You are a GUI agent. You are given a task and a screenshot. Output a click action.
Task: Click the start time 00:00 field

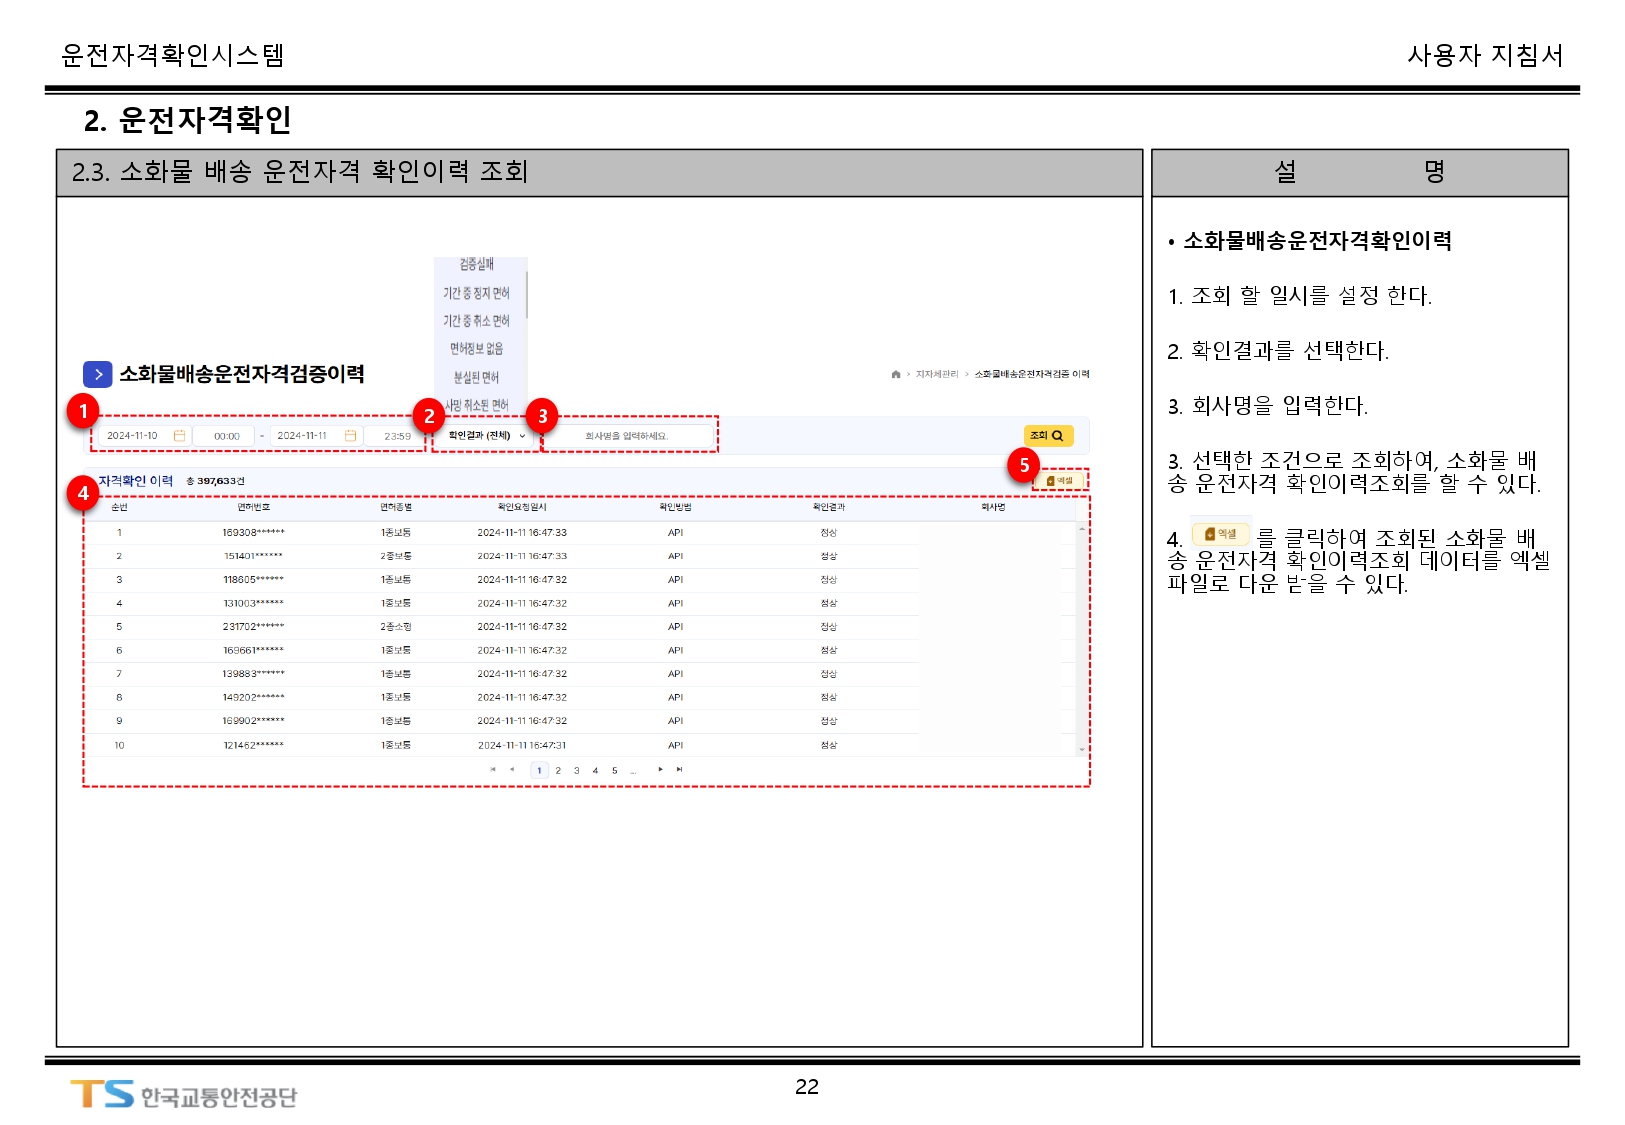click(x=227, y=436)
